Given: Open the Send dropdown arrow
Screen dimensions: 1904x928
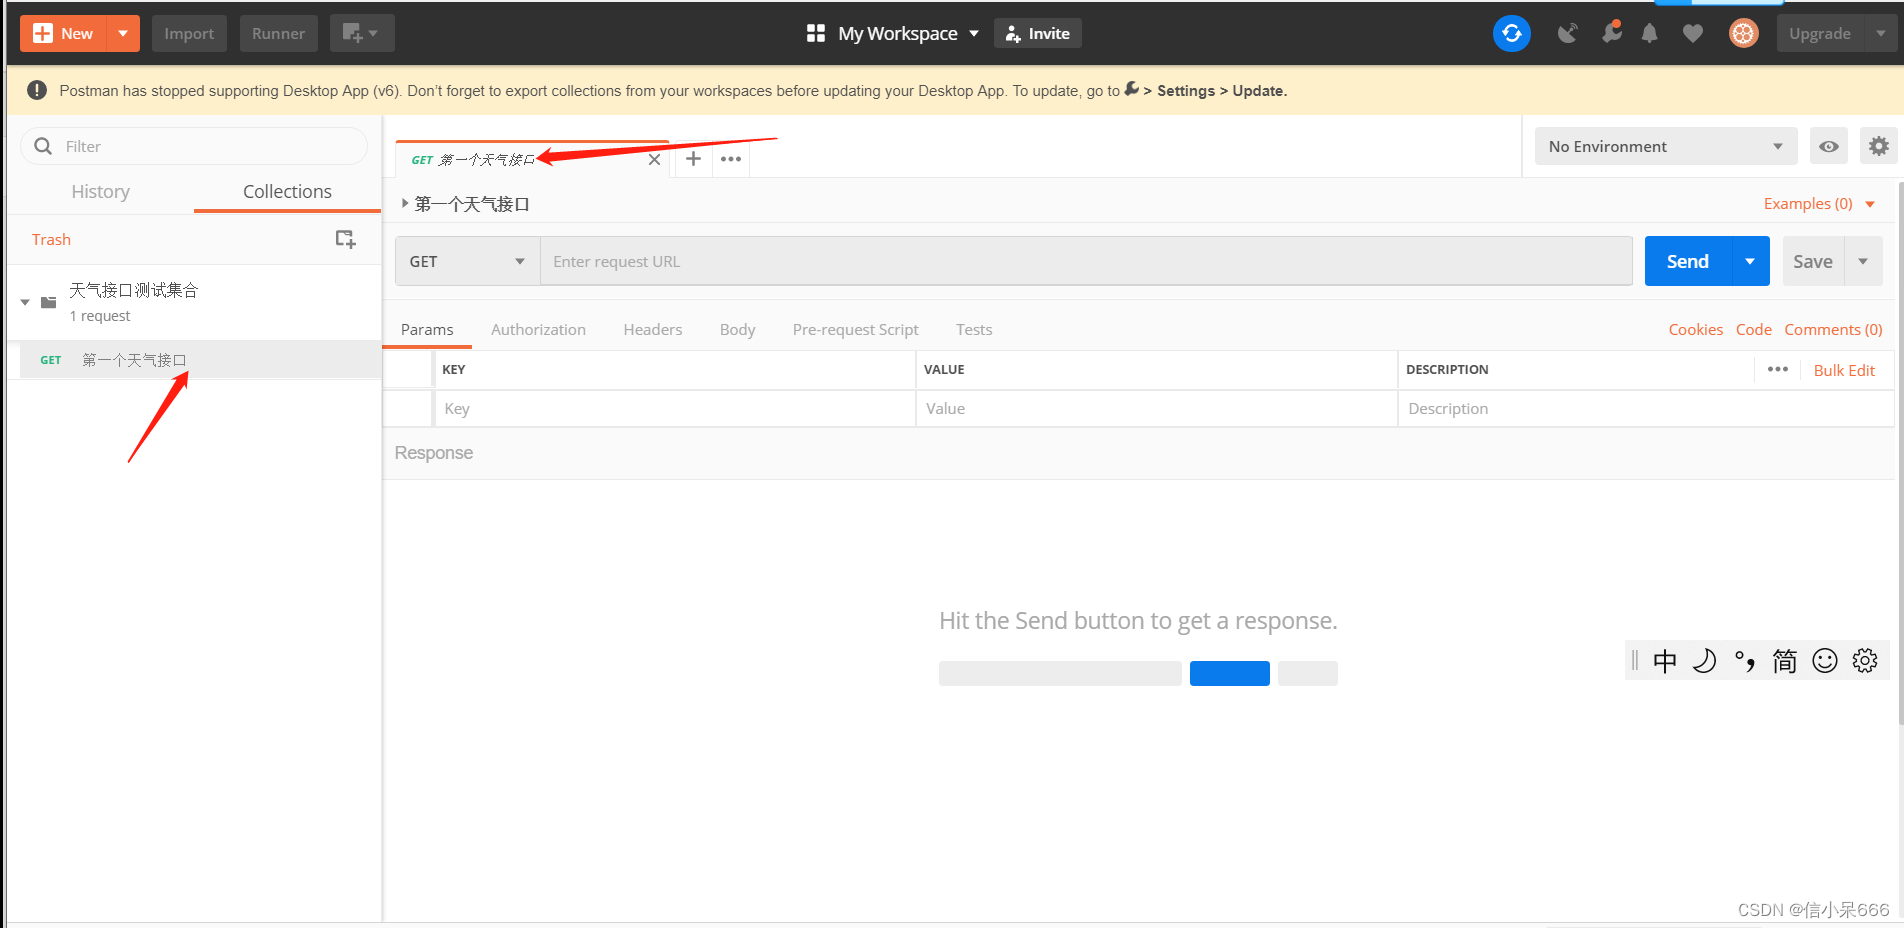Looking at the screenshot, I should coord(1750,261).
